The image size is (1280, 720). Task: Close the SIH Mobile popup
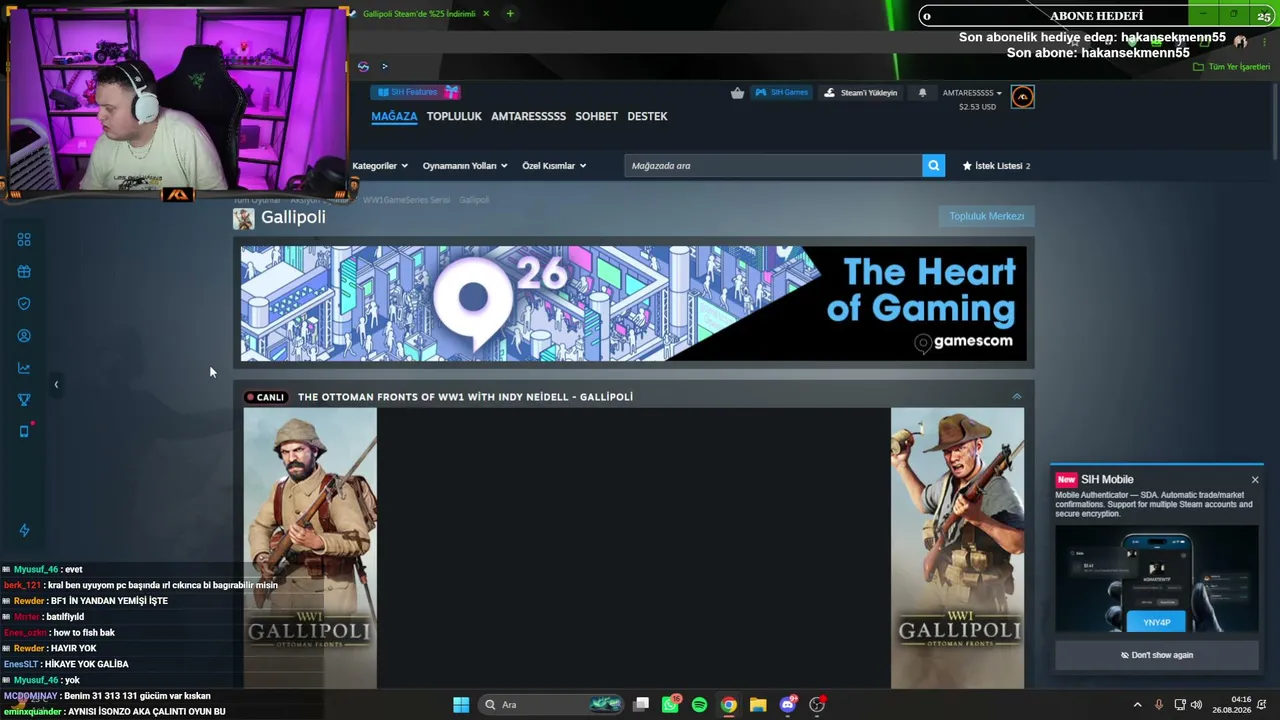tap(1255, 480)
